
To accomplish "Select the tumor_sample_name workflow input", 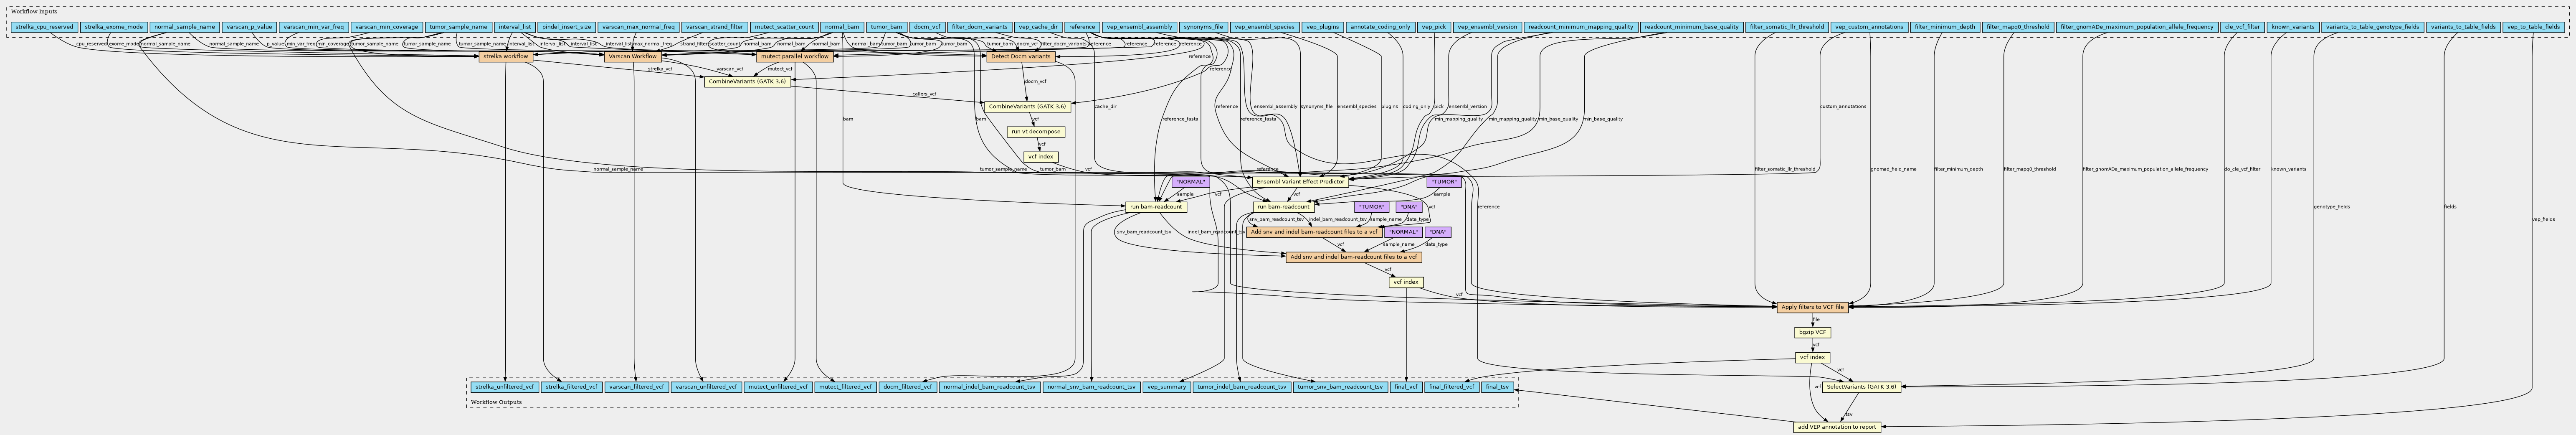I will pyautogui.click(x=458, y=27).
